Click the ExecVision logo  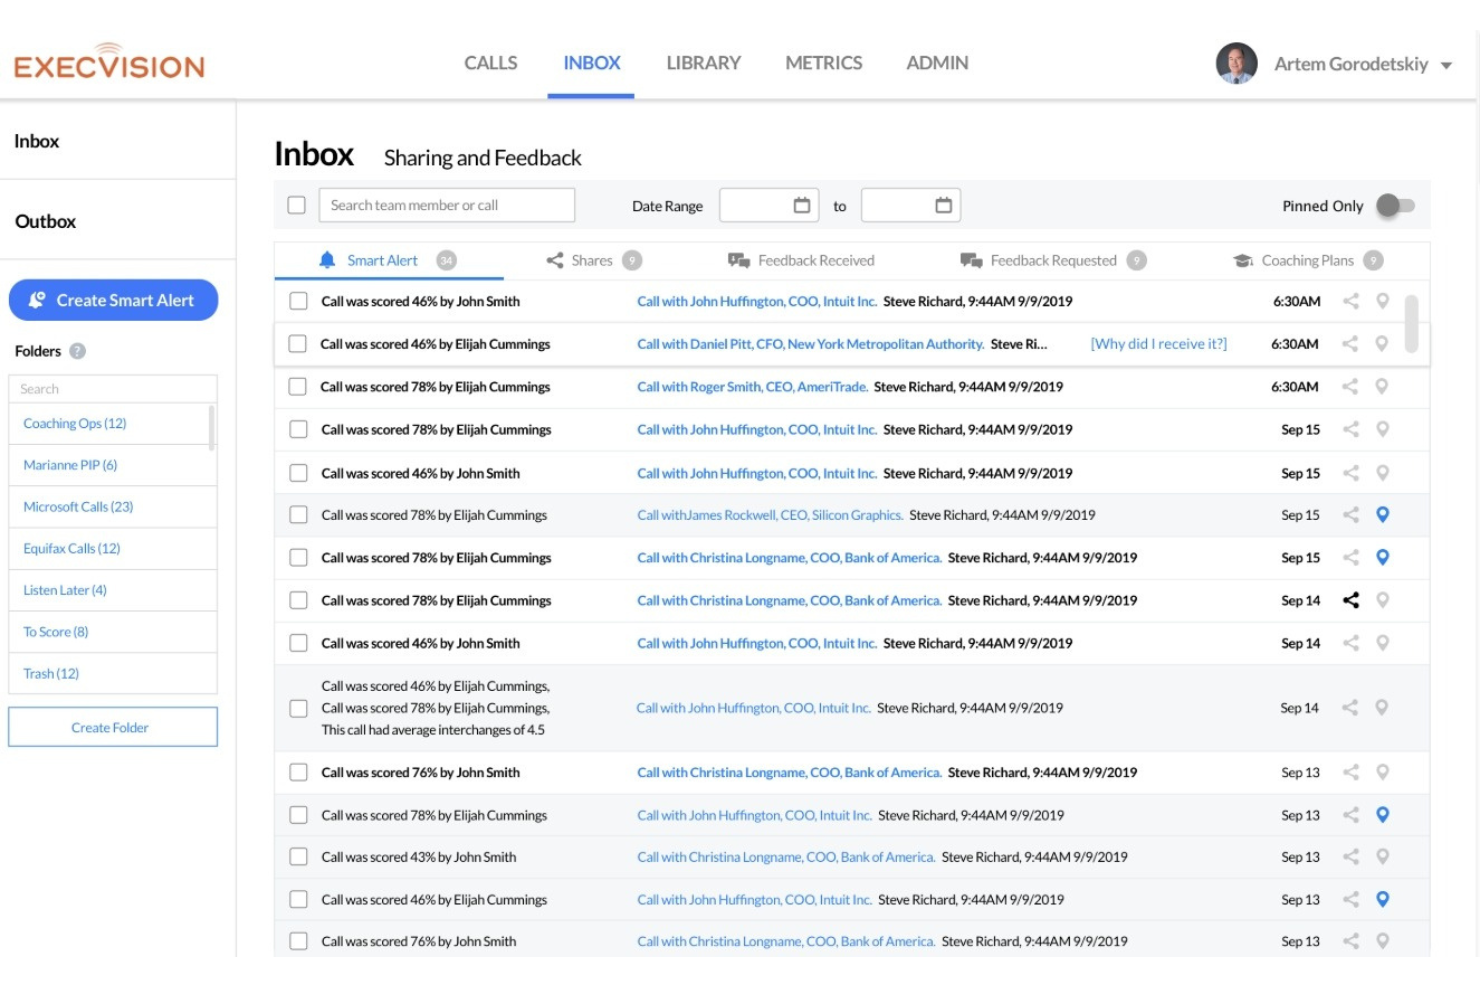109,62
